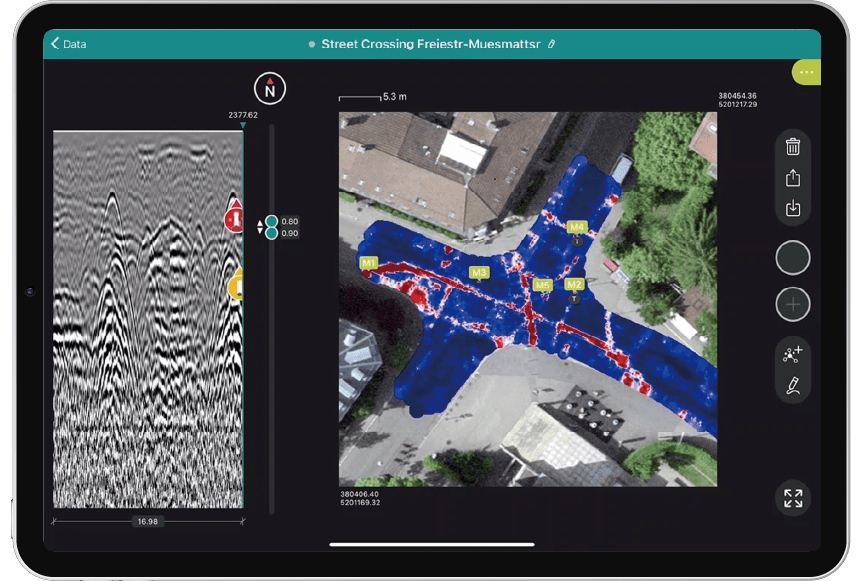Tap the North compass icon

269,89
